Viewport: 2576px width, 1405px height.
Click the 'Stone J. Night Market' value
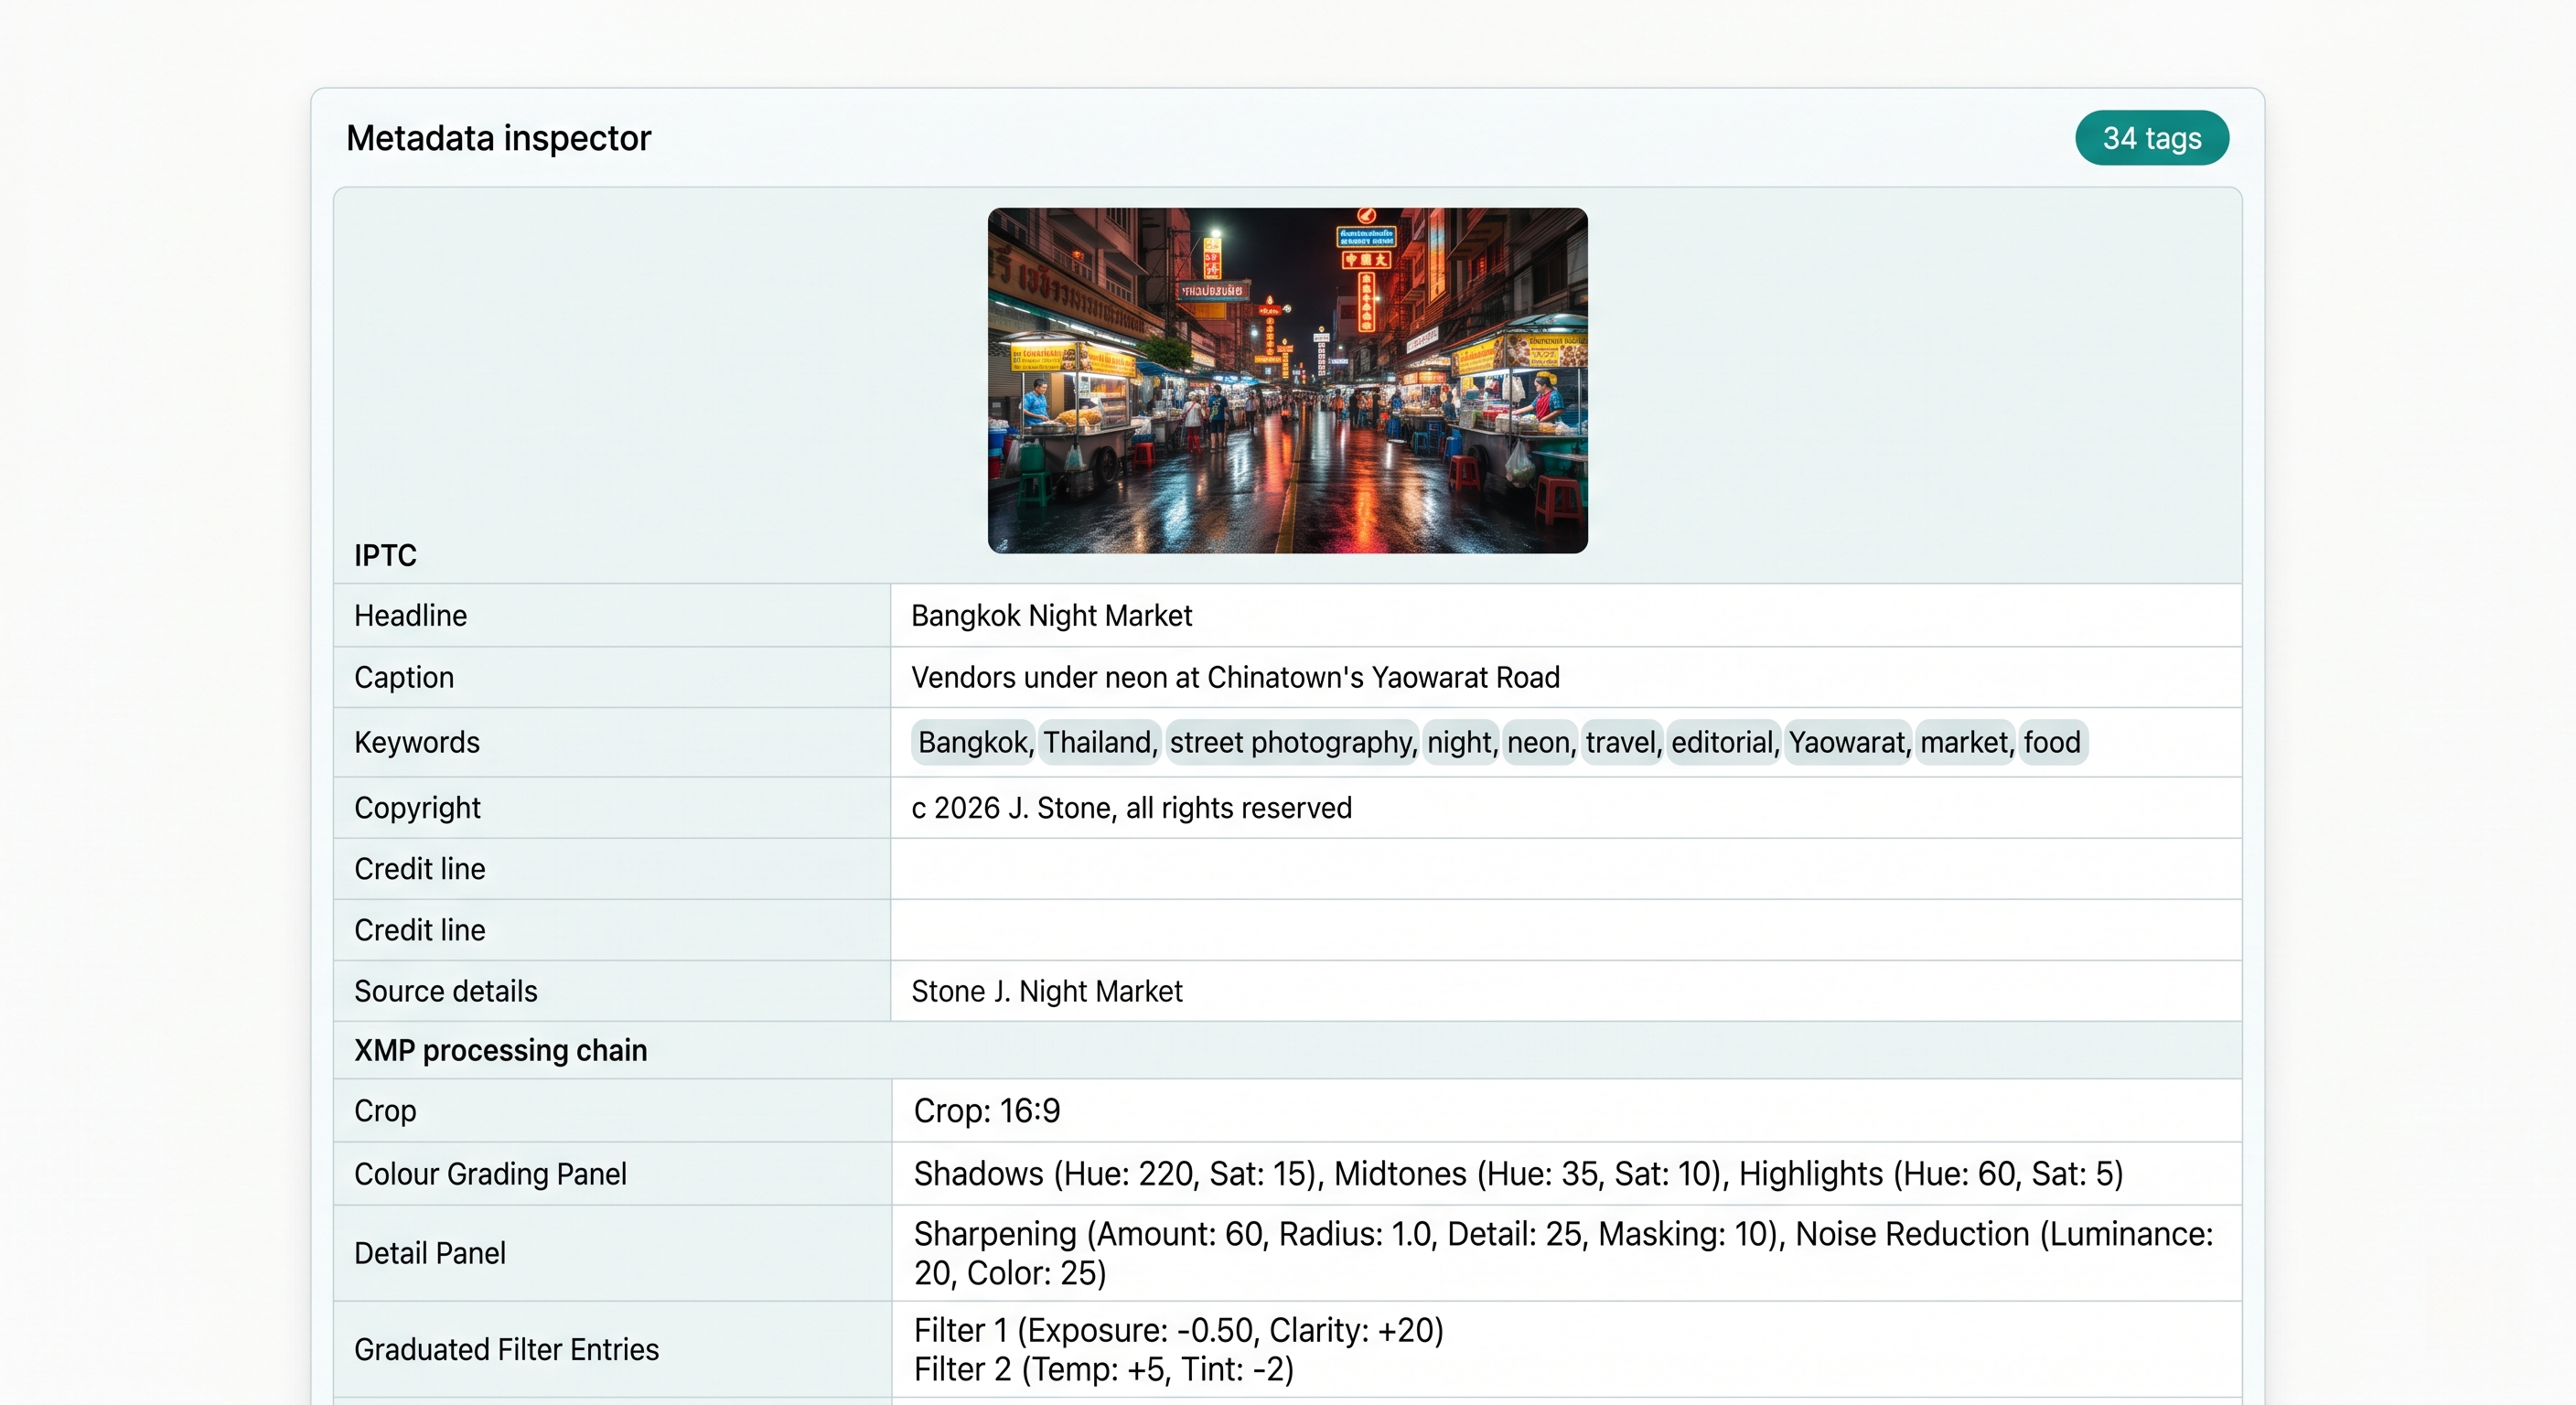(x=1046, y=991)
